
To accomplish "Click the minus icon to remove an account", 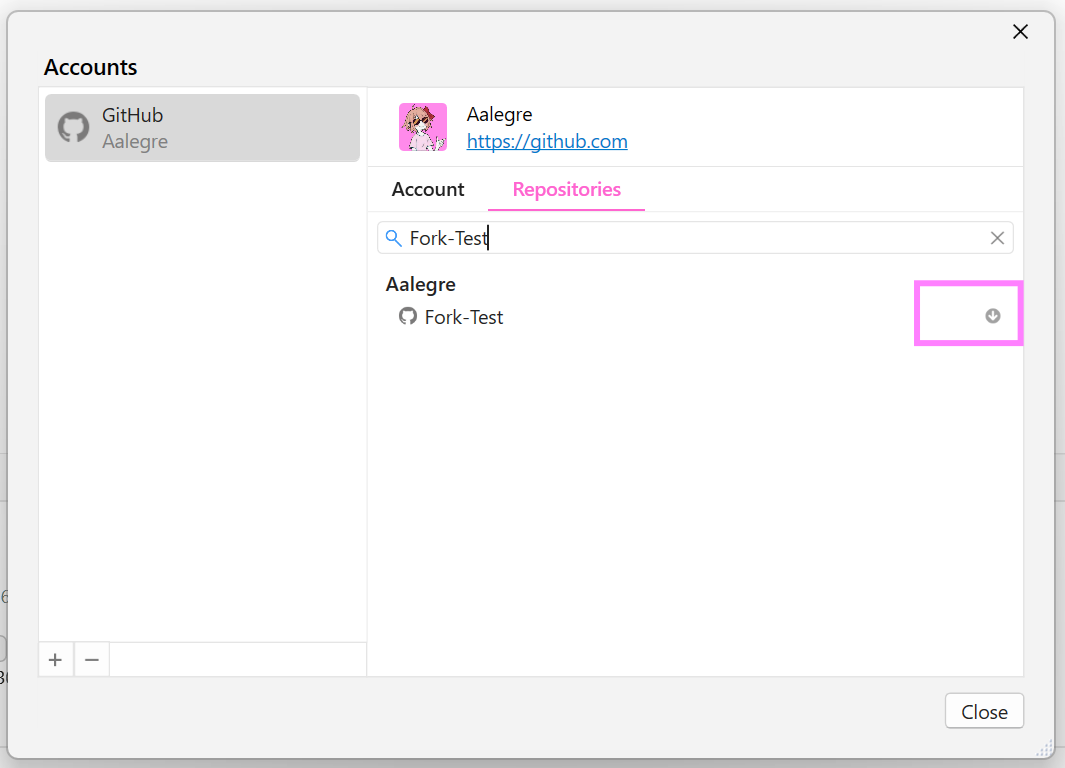I will coord(91,659).
